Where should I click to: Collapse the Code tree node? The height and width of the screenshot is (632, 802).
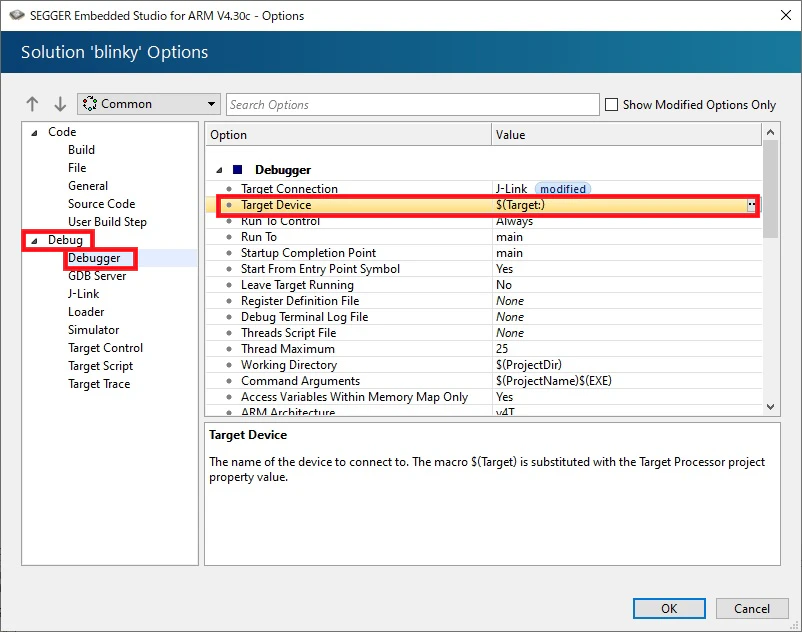click(34, 133)
